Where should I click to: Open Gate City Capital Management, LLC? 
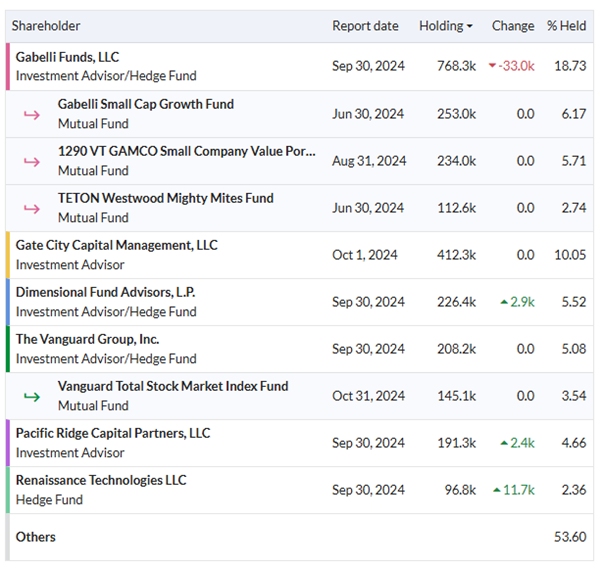point(116,245)
